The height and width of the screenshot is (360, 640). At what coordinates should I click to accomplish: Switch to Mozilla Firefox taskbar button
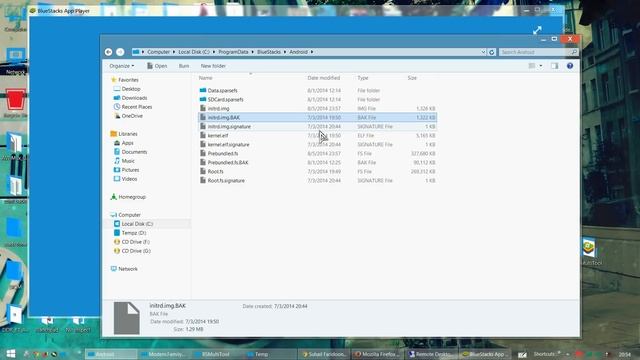coord(377,354)
